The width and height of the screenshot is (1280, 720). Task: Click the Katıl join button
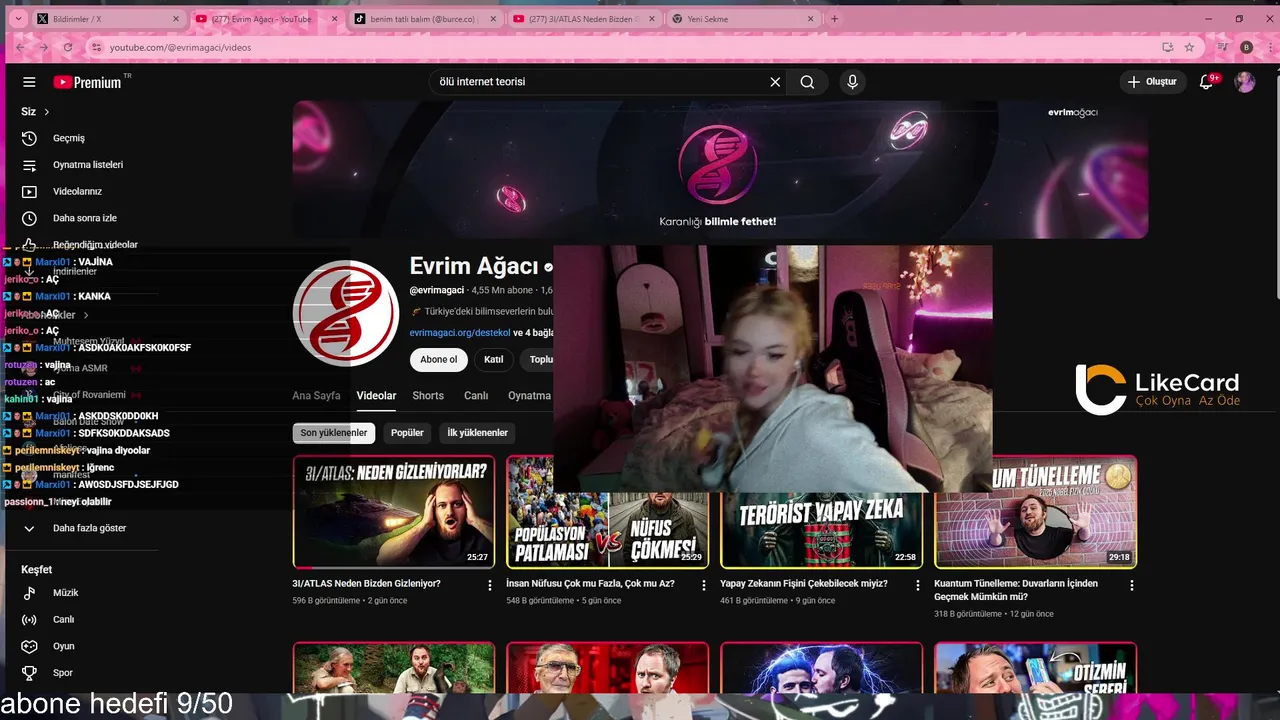(x=494, y=360)
